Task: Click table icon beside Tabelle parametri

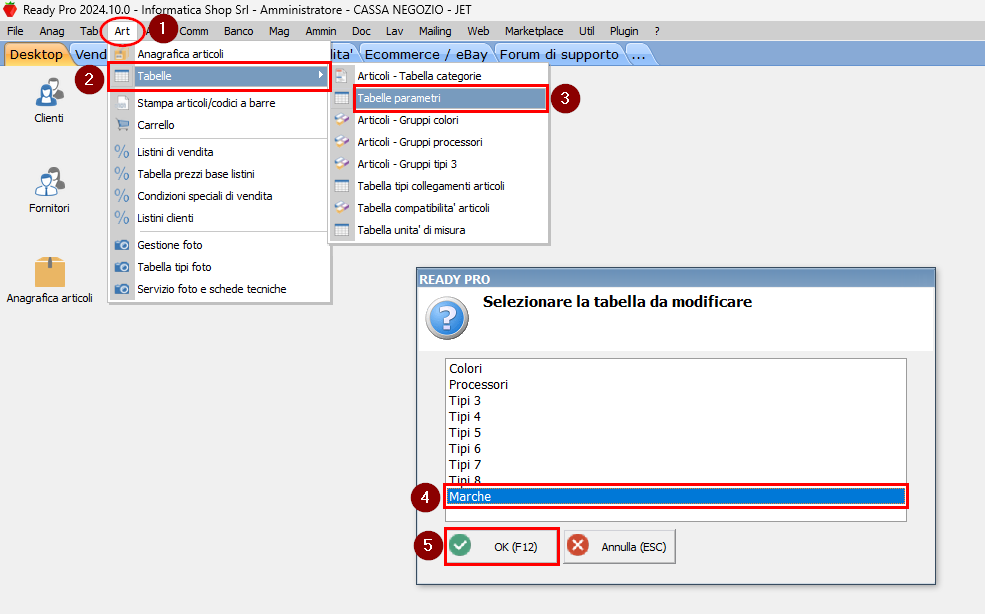Action: click(342, 98)
